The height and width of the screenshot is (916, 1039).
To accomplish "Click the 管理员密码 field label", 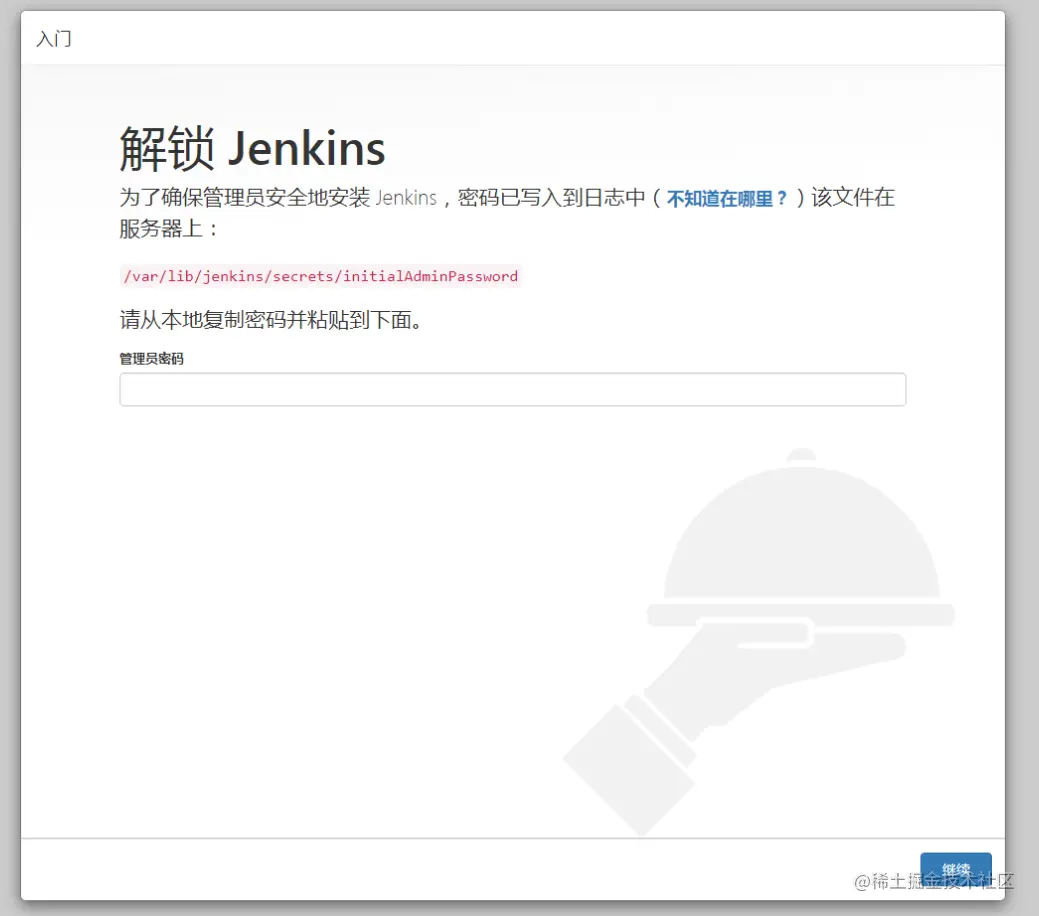I will 151,359.
